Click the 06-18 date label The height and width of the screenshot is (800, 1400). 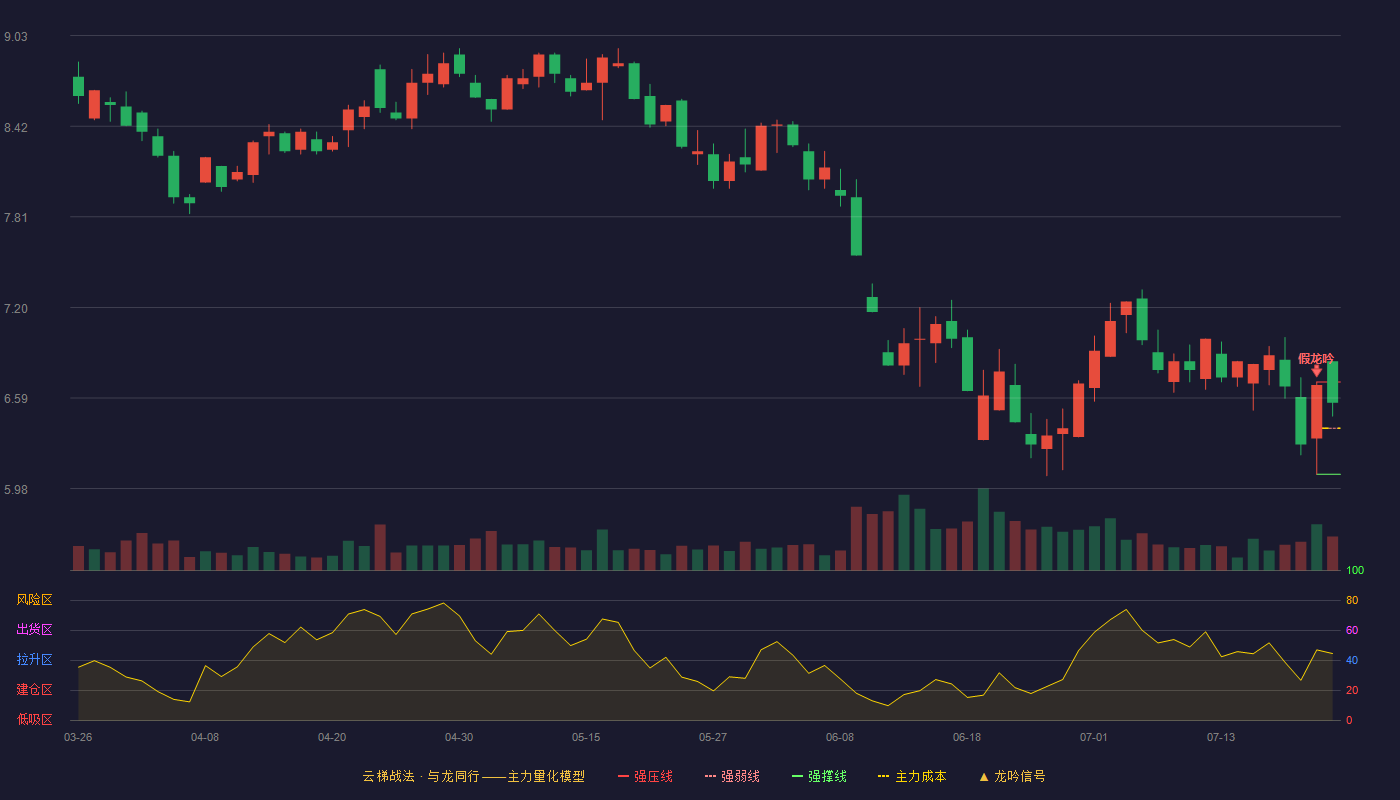coord(967,737)
